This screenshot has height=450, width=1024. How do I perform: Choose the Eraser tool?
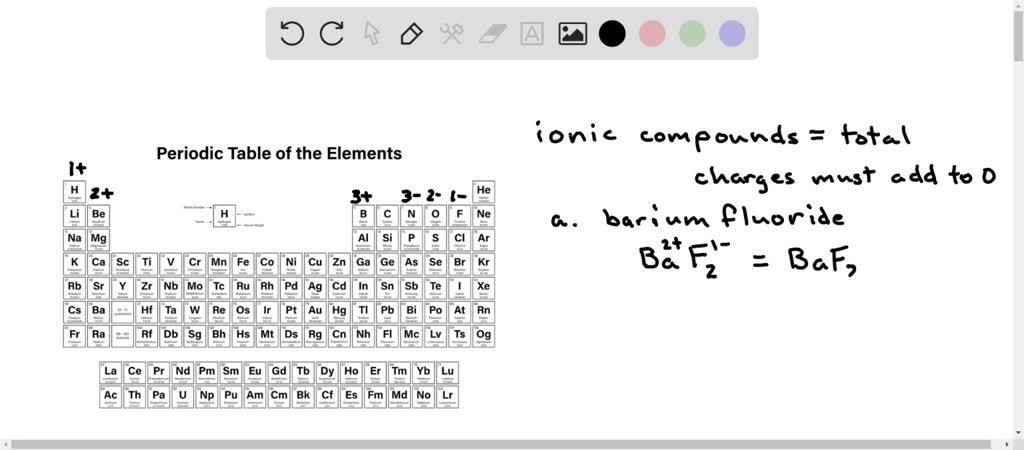tap(492, 34)
